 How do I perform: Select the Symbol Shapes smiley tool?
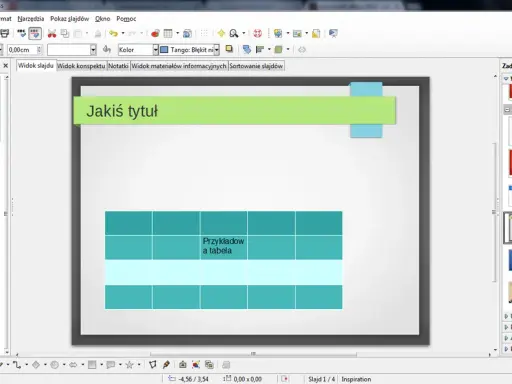point(55,365)
